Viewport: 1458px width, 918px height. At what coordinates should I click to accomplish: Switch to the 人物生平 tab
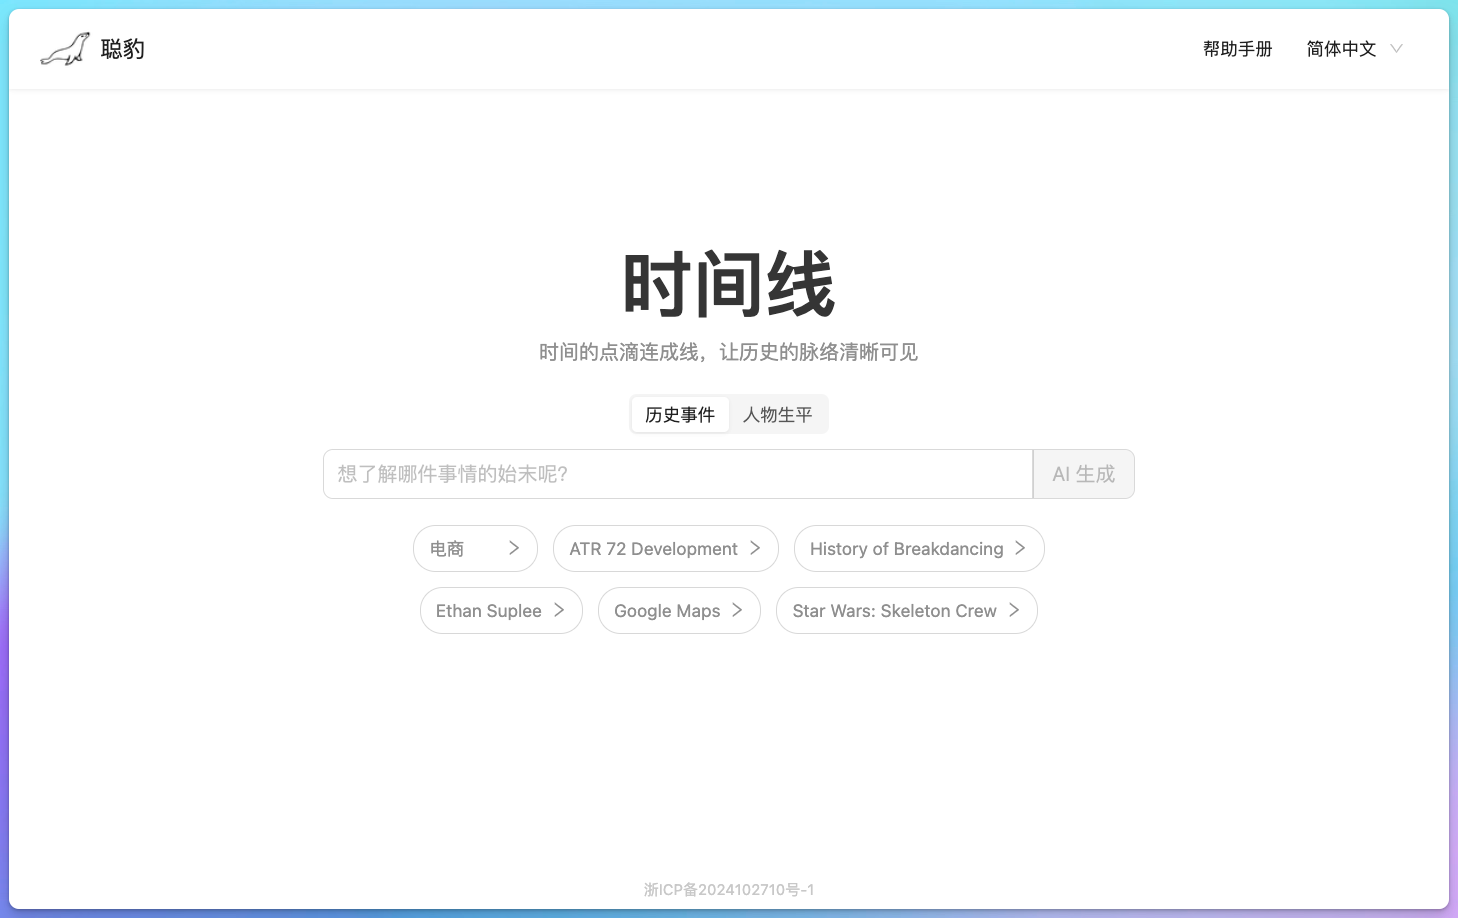pyautogui.click(x=778, y=414)
